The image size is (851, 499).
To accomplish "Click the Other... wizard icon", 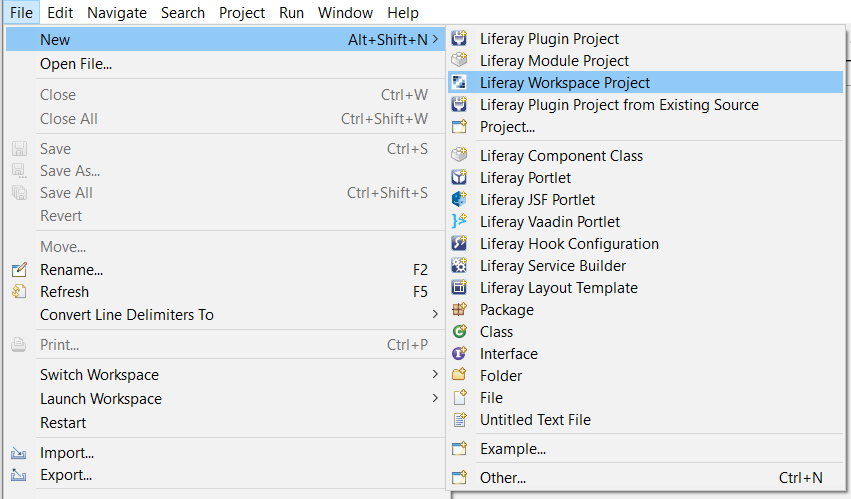I will click(459, 477).
